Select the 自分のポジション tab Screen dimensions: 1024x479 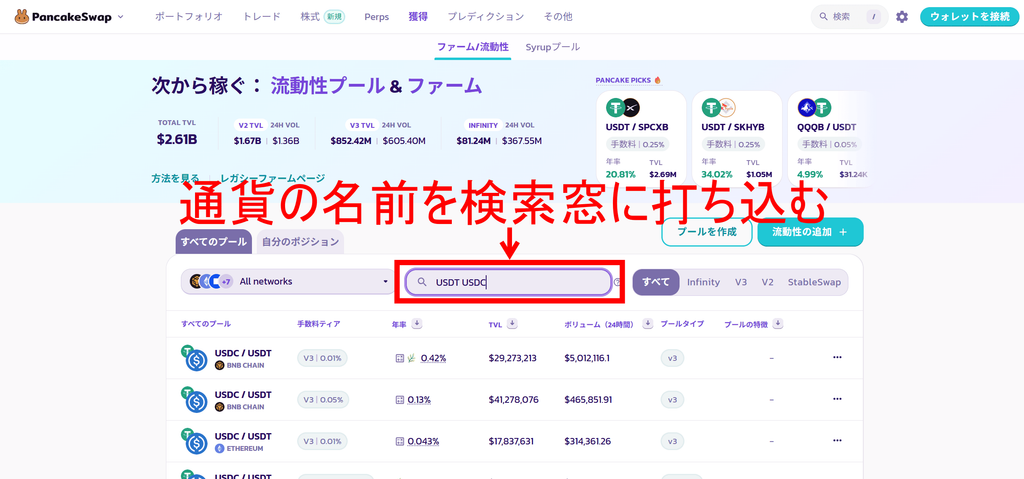point(300,242)
